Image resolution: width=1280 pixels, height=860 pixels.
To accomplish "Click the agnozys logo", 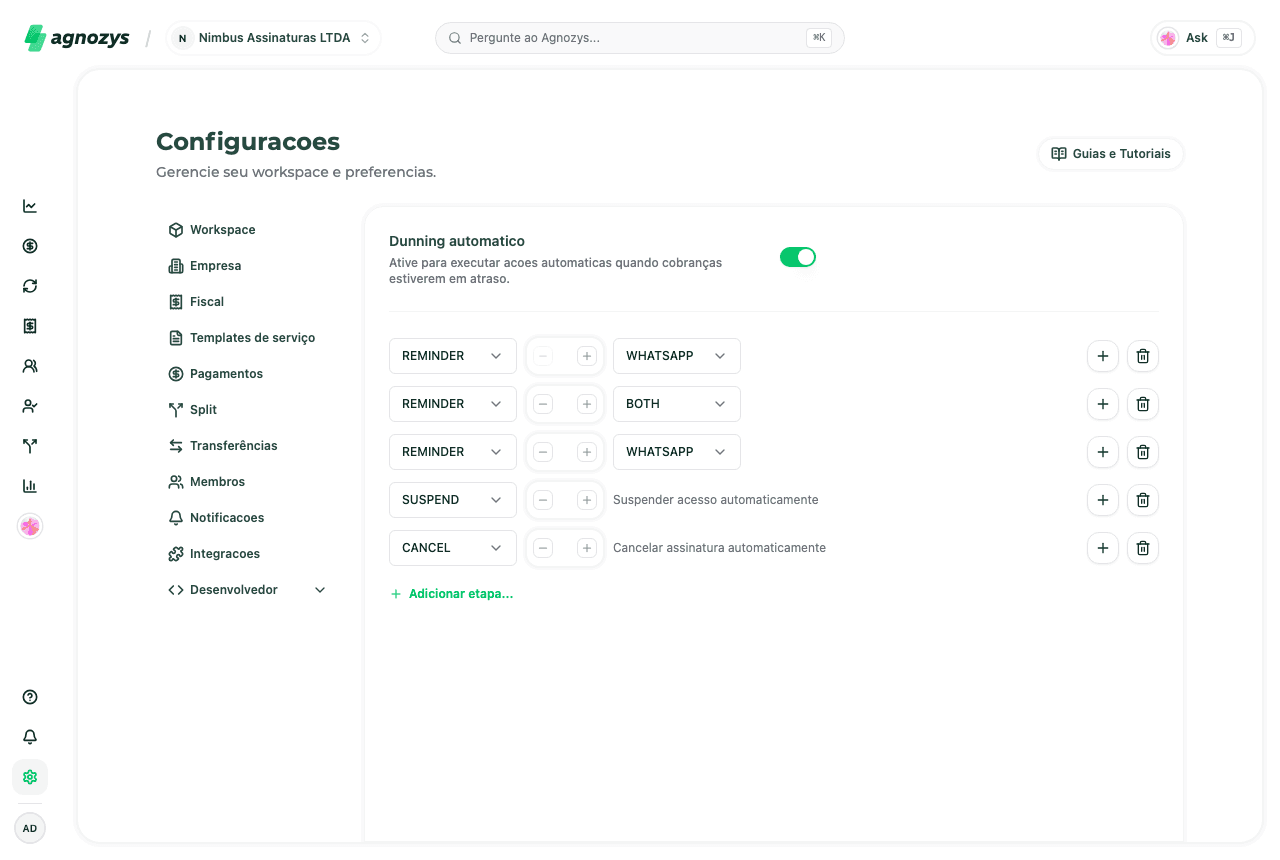I will [77, 38].
